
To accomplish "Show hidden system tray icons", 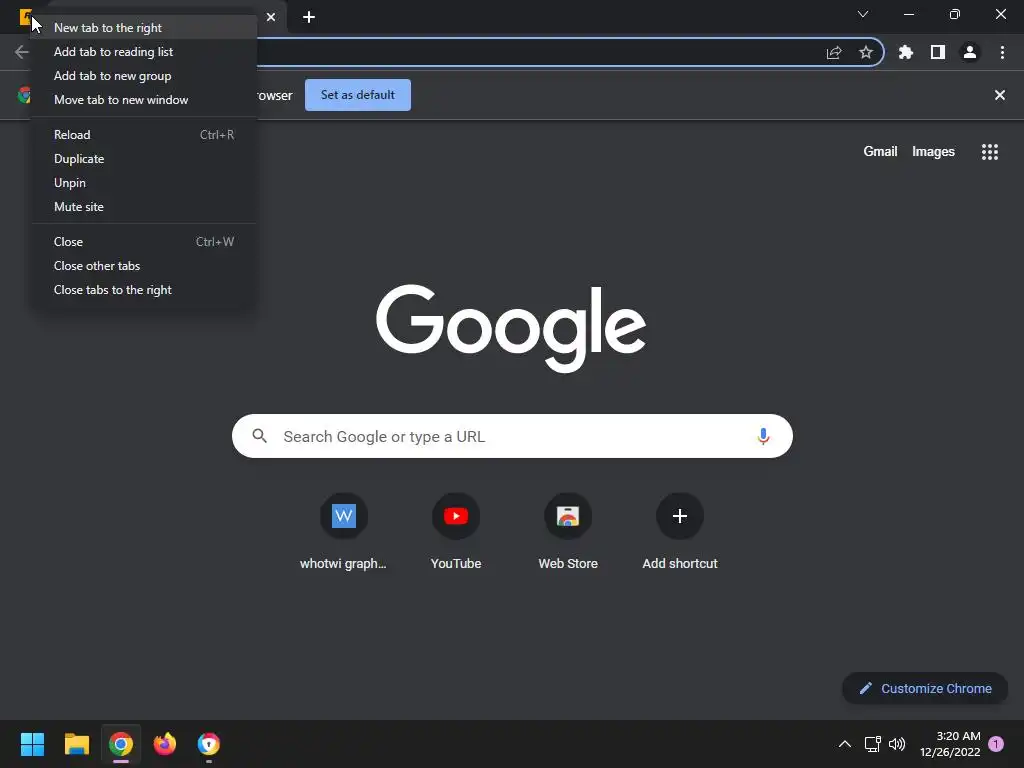I will (x=844, y=744).
